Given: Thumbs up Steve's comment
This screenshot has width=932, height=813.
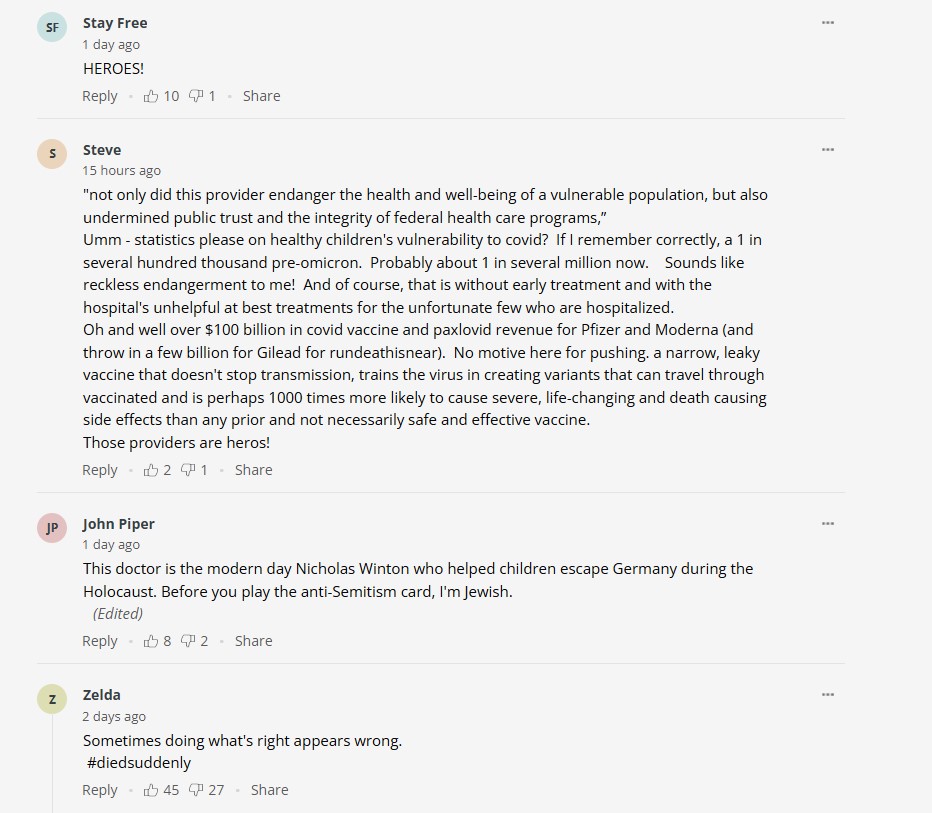Looking at the screenshot, I should point(152,470).
